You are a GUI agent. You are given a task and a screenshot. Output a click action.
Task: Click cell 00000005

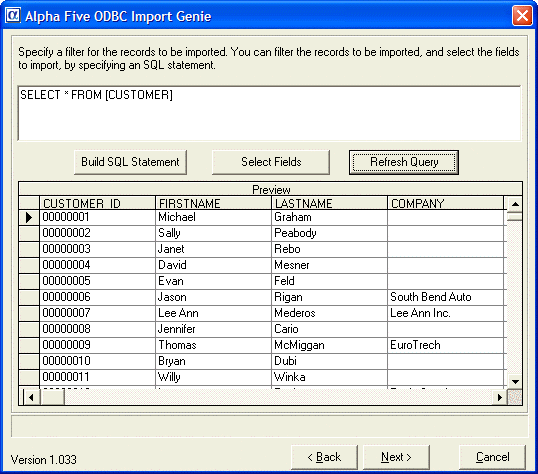tap(97, 281)
